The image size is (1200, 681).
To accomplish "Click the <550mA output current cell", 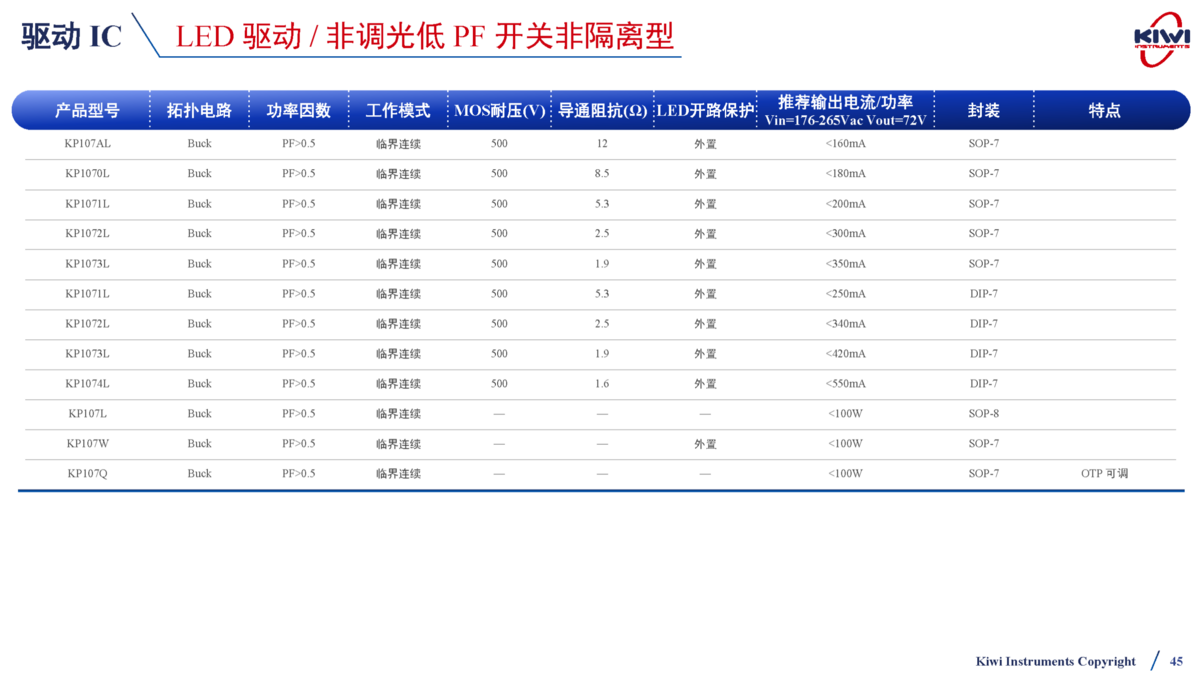I will click(845, 384).
